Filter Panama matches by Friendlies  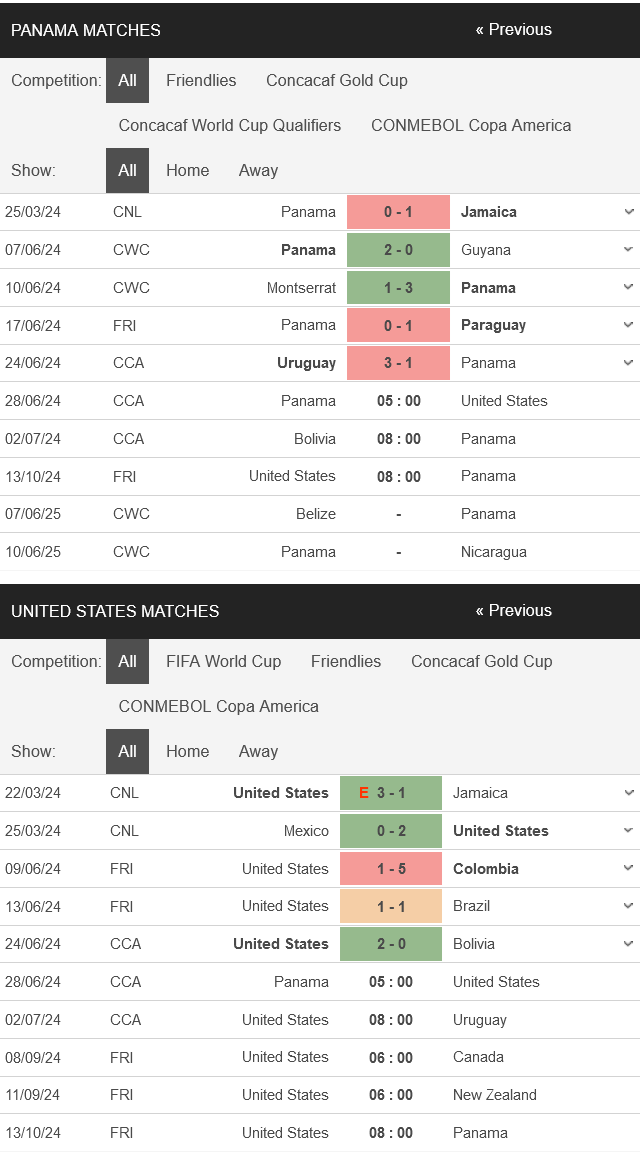[x=201, y=80]
